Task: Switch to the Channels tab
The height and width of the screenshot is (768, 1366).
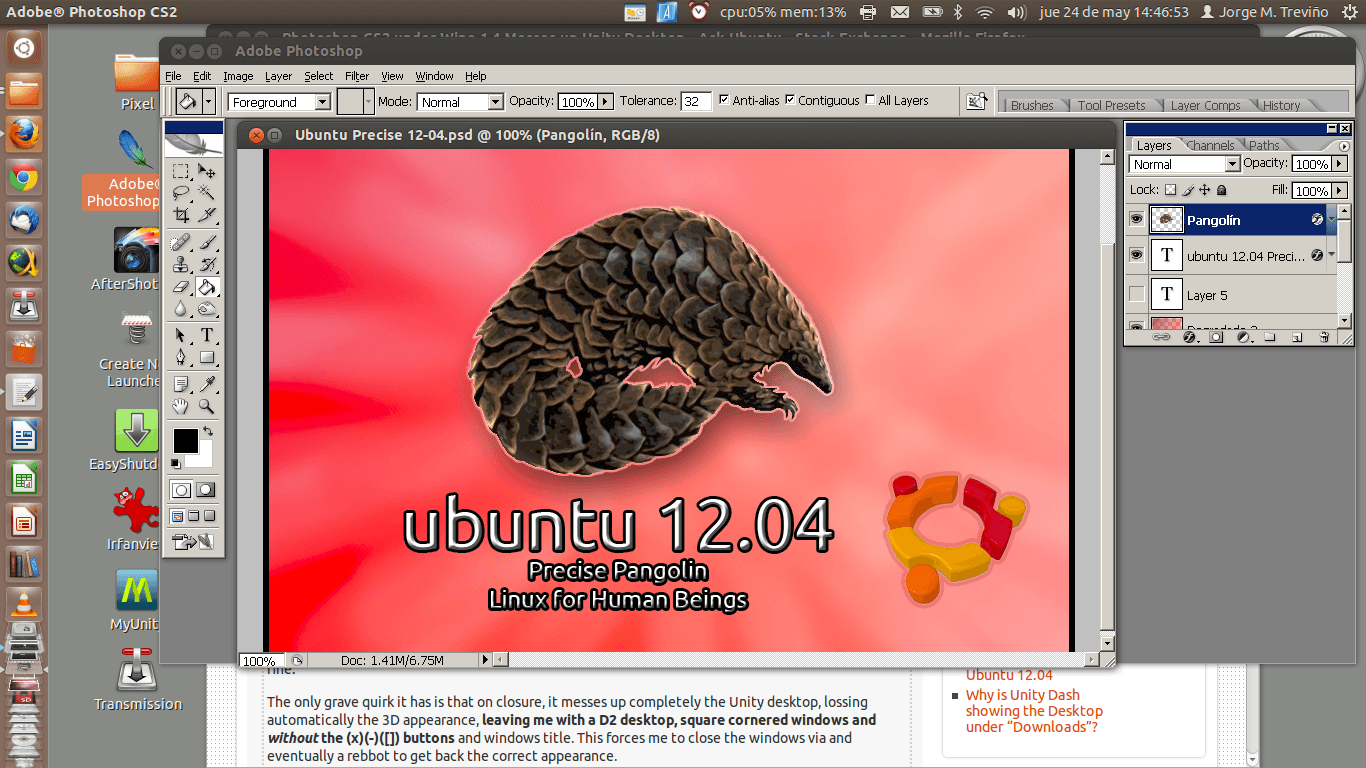Action: (1211, 146)
